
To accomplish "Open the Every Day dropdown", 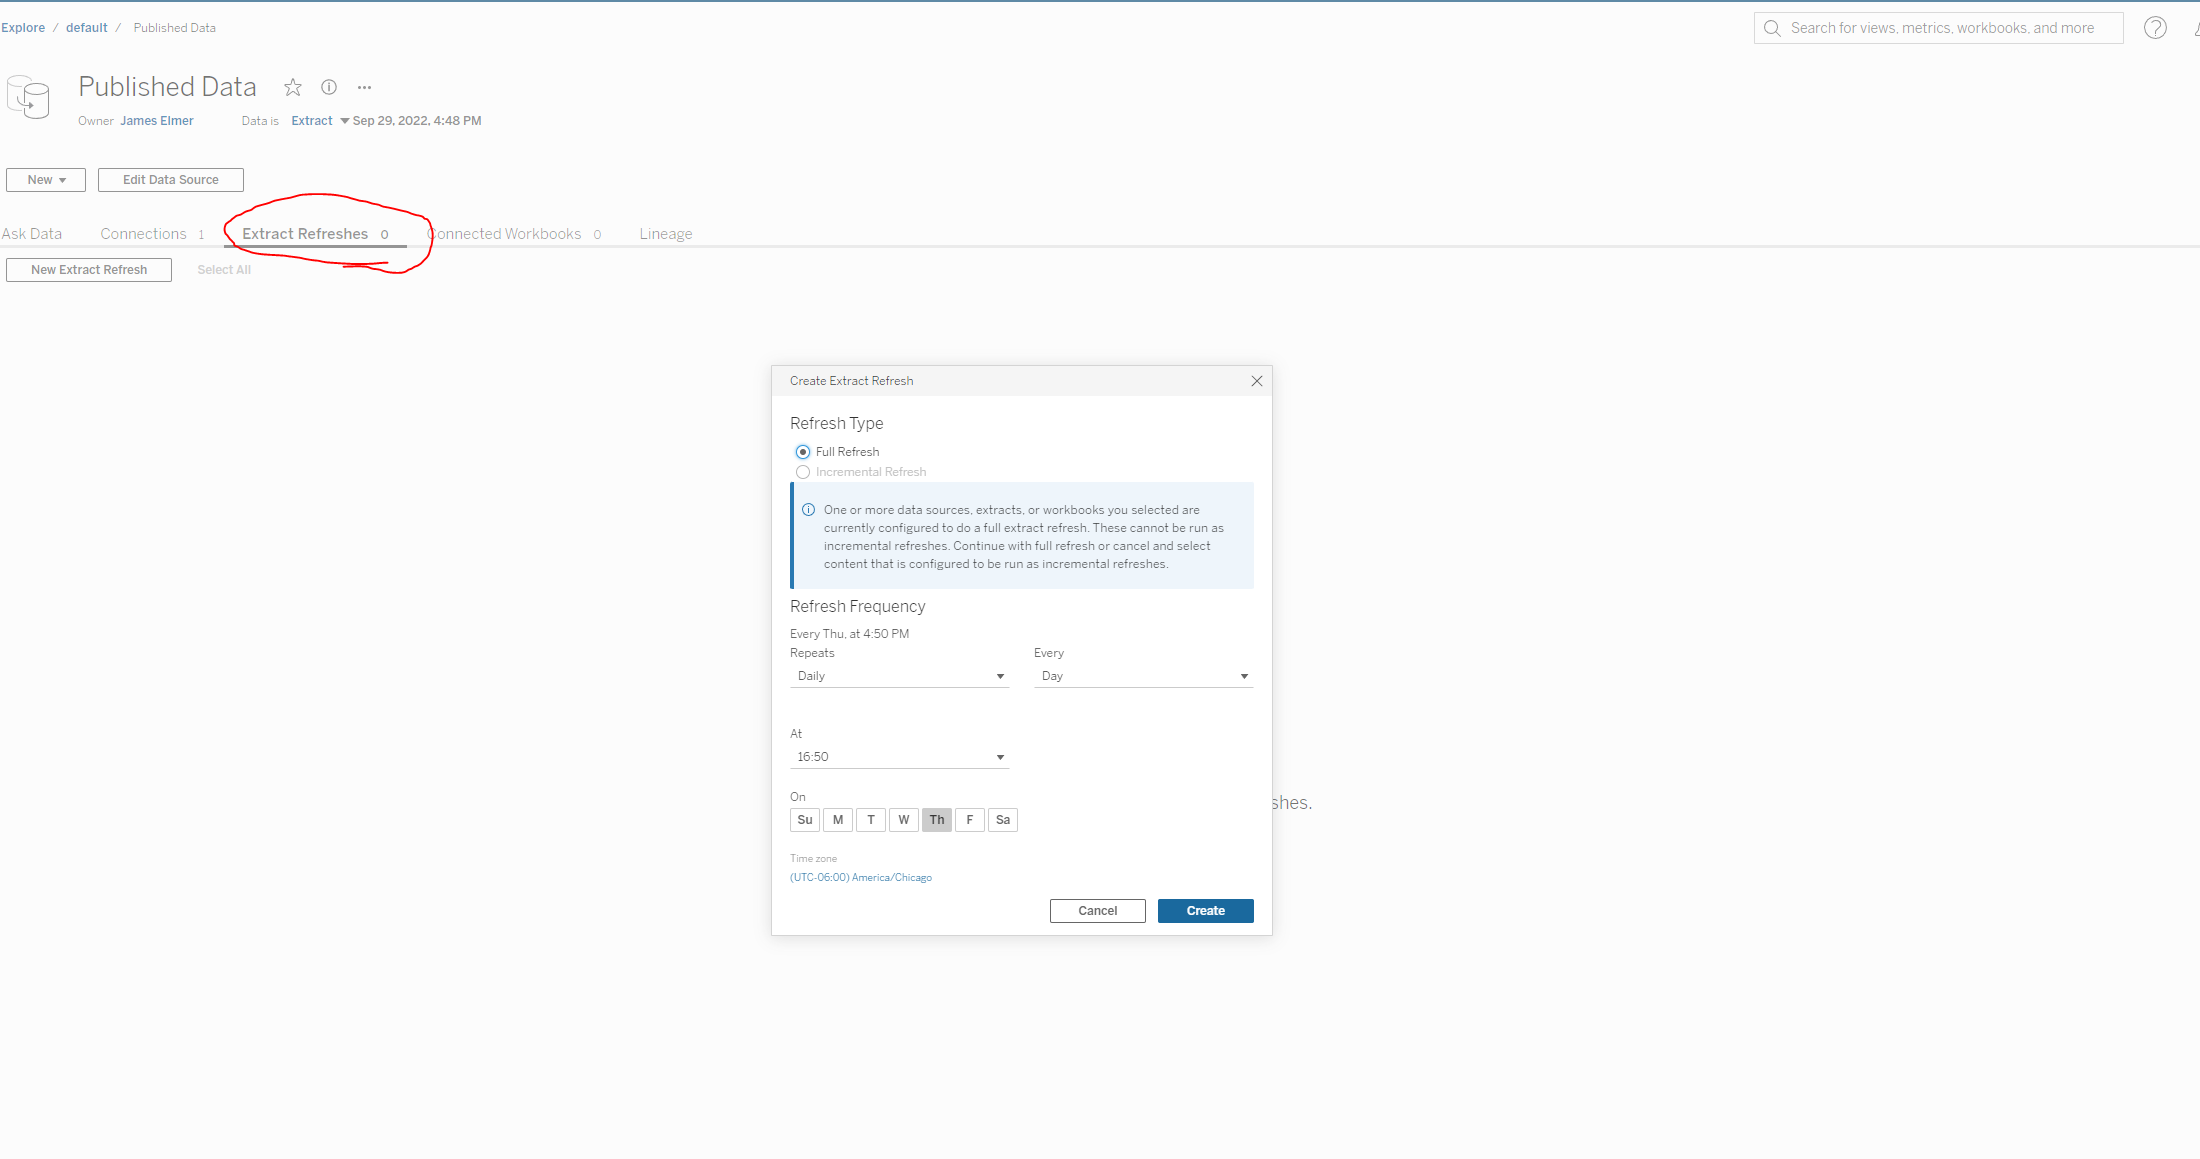I will [x=1143, y=676].
